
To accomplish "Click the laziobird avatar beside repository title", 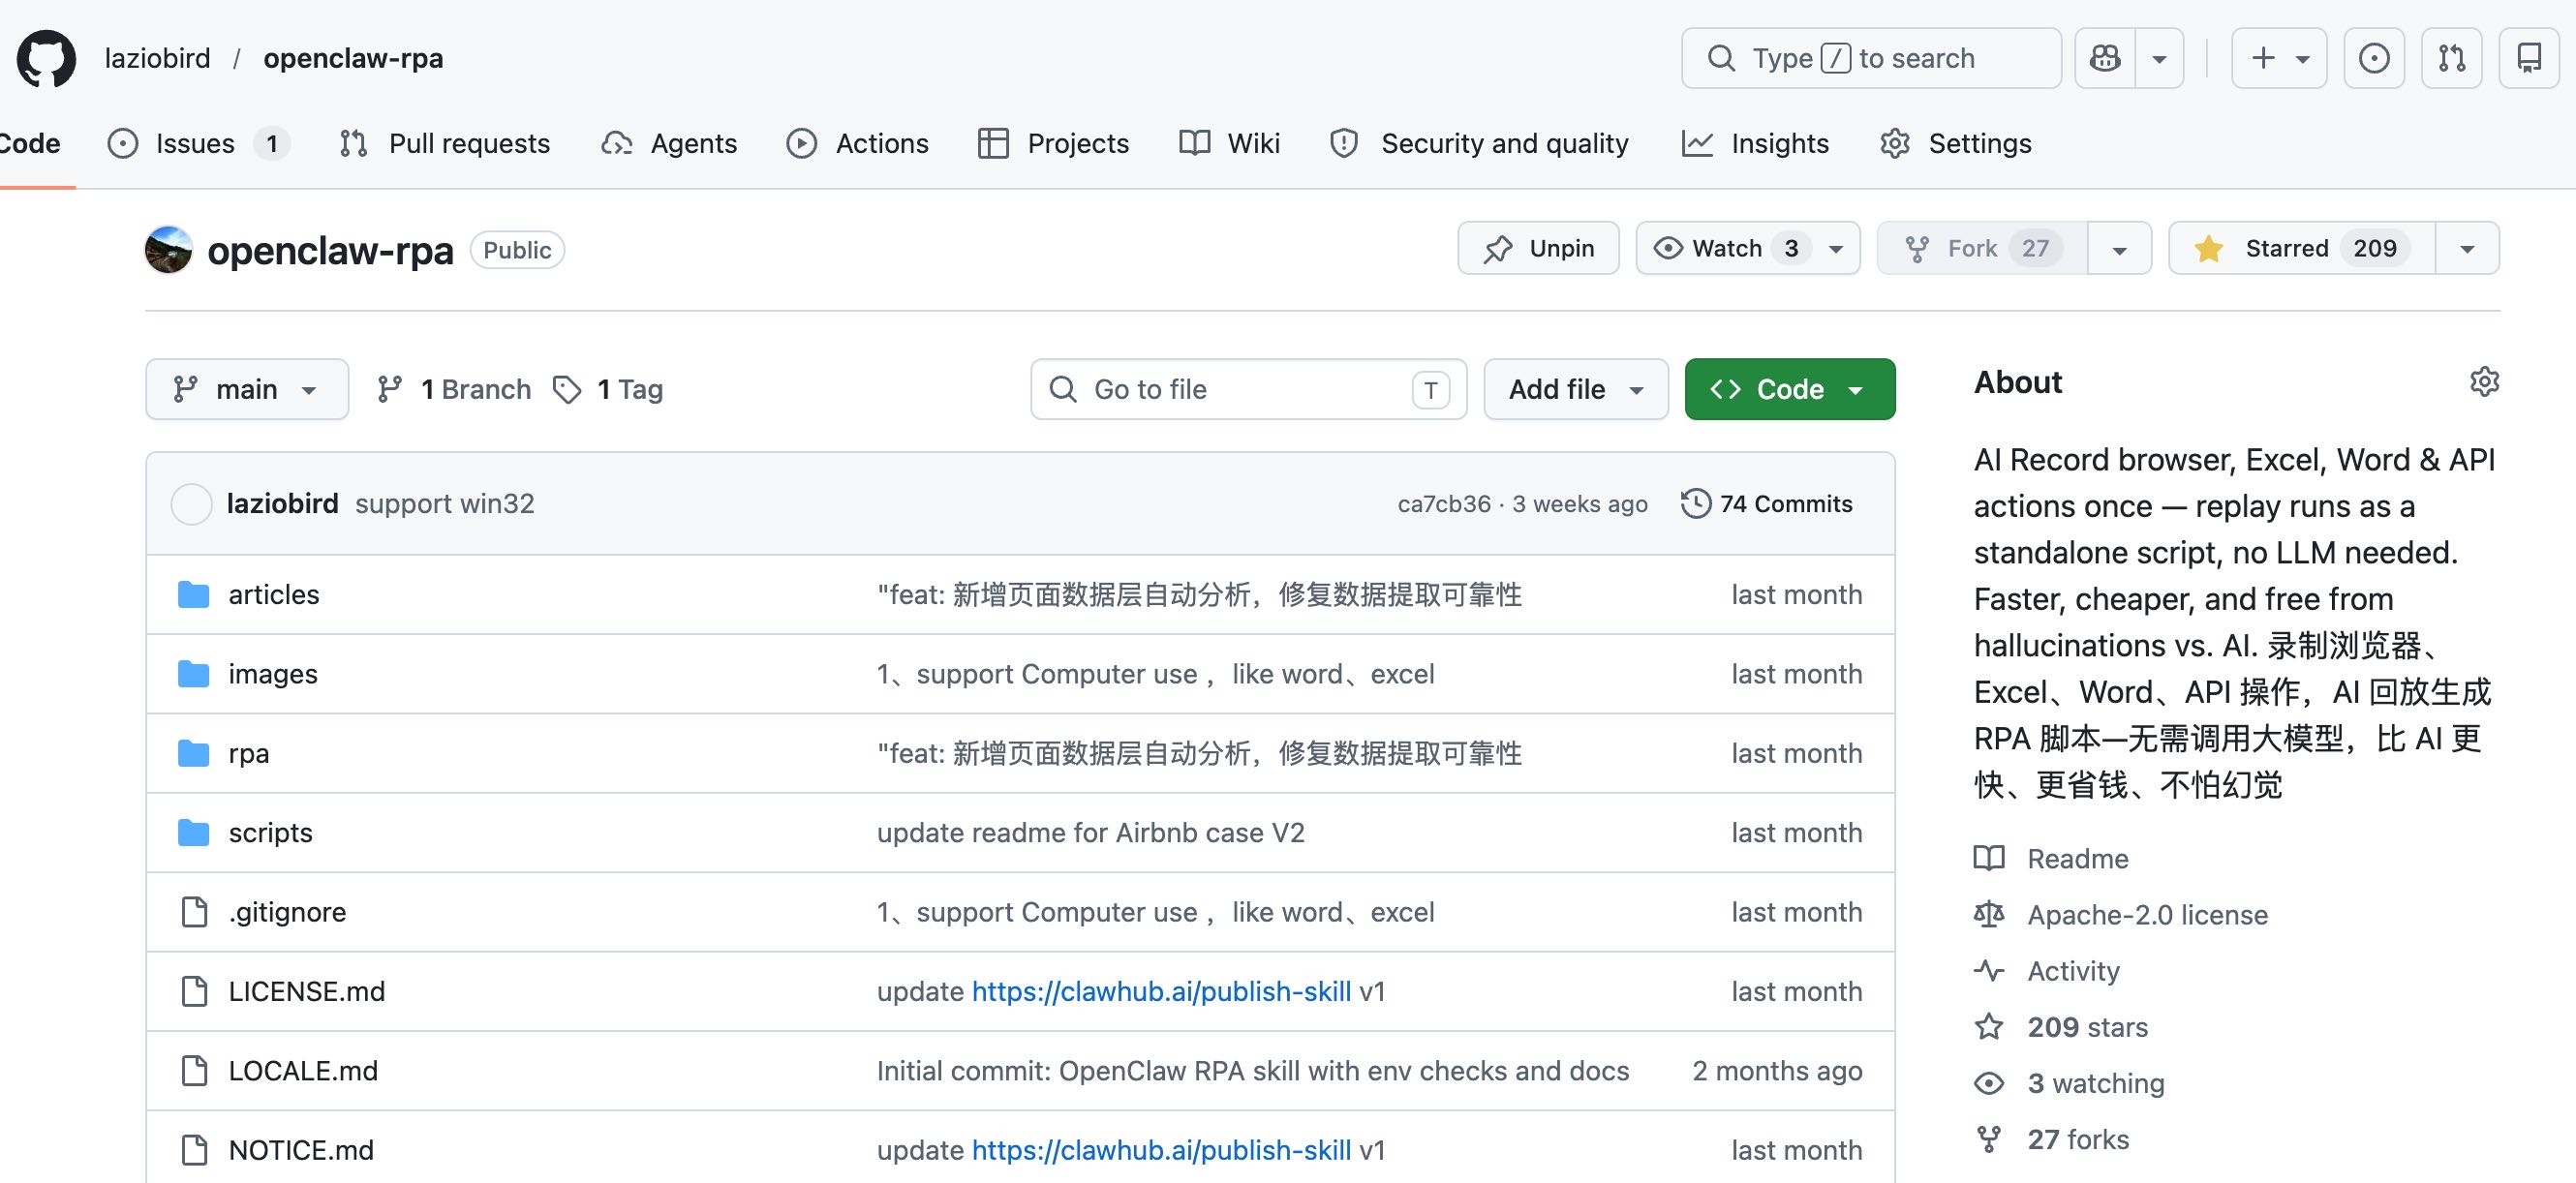I will coord(169,250).
